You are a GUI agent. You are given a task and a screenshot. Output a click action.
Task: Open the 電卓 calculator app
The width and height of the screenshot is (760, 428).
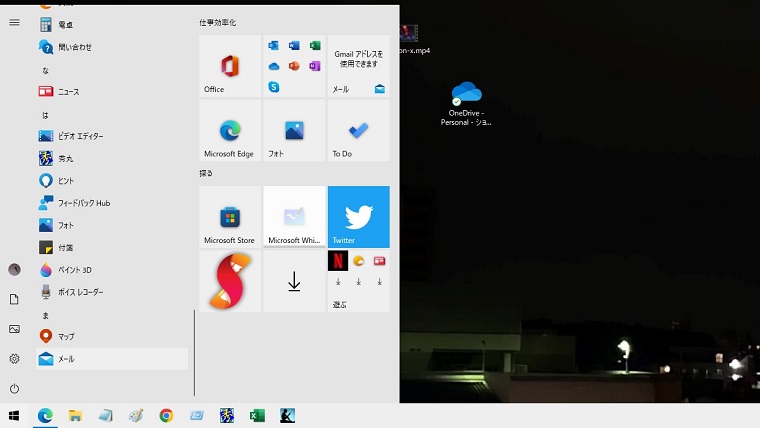(x=112, y=25)
